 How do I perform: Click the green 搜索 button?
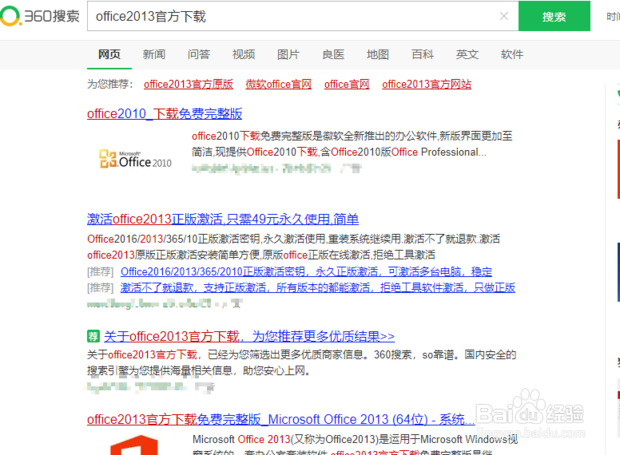pos(554,16)
